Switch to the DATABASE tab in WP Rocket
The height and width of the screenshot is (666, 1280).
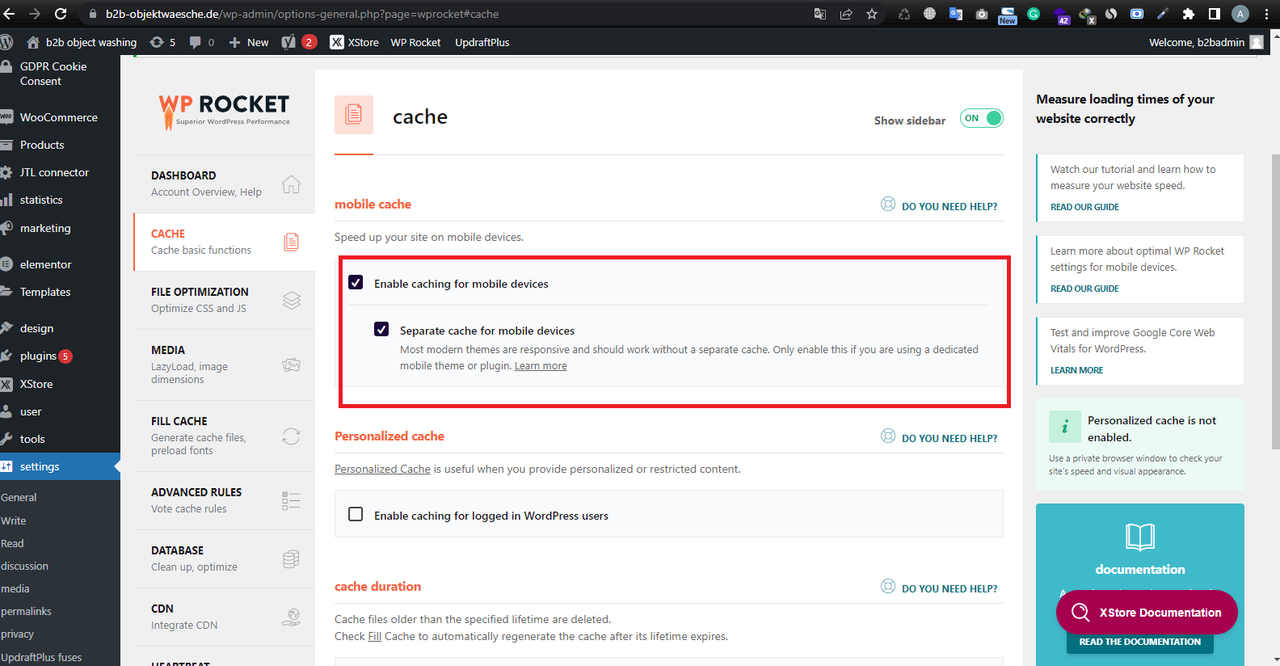click(x=224, y=558)
